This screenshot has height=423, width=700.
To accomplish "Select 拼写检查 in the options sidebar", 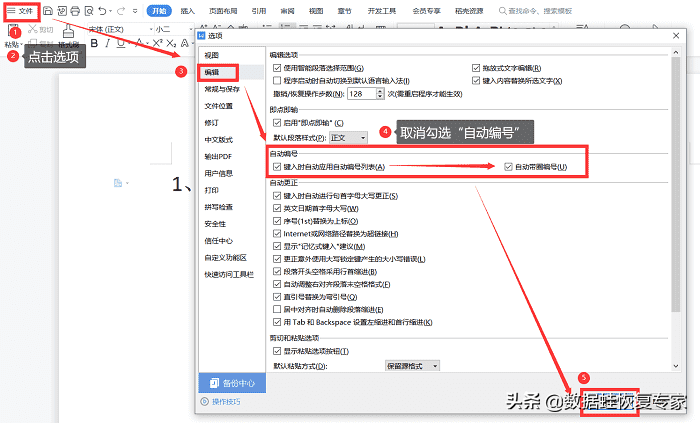I will pyautogui.click(x=218, y=207).
